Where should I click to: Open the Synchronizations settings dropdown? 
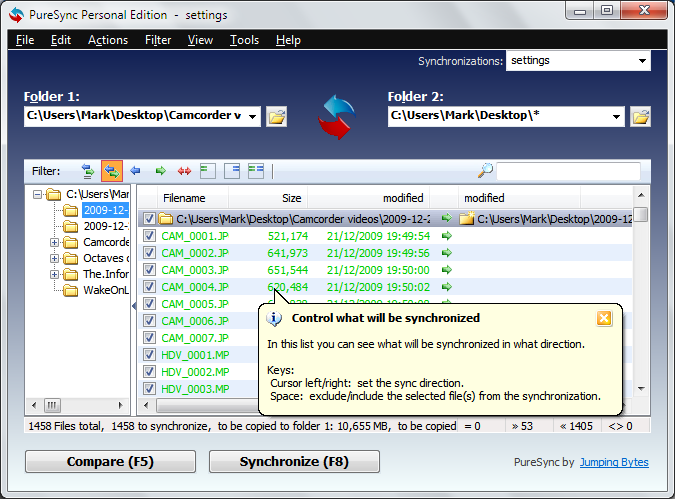tap(642, 61)
